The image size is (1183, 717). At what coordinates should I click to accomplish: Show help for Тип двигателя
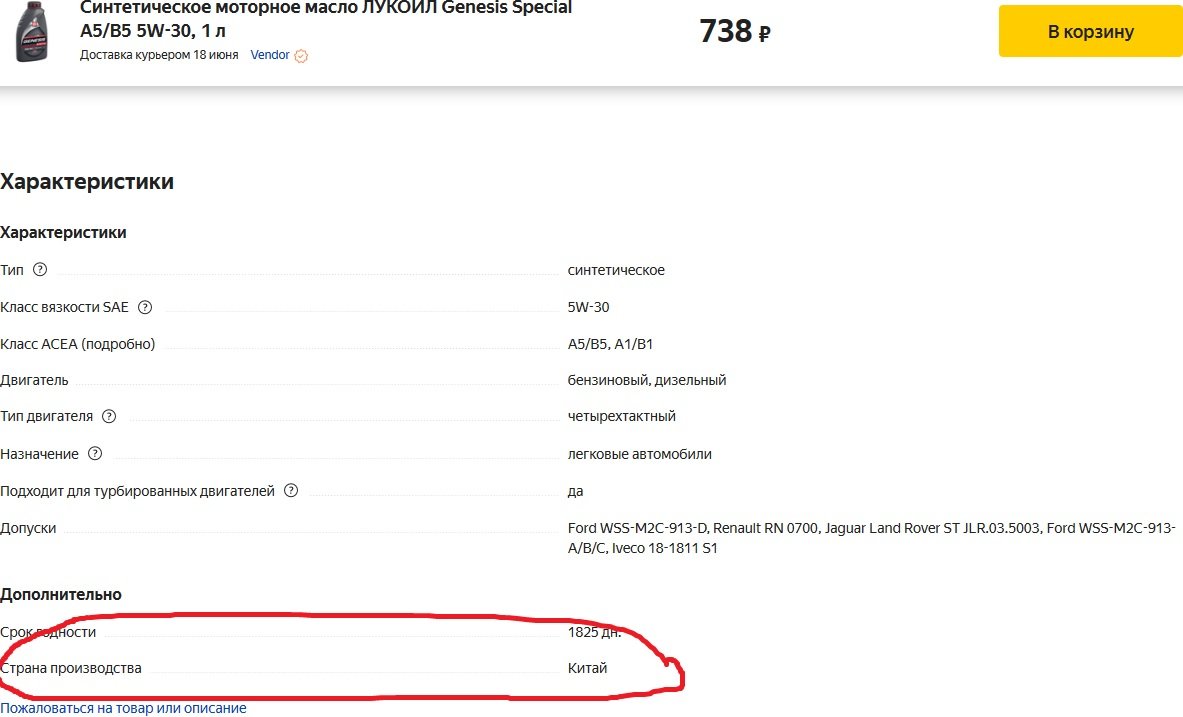pos(109,417)
